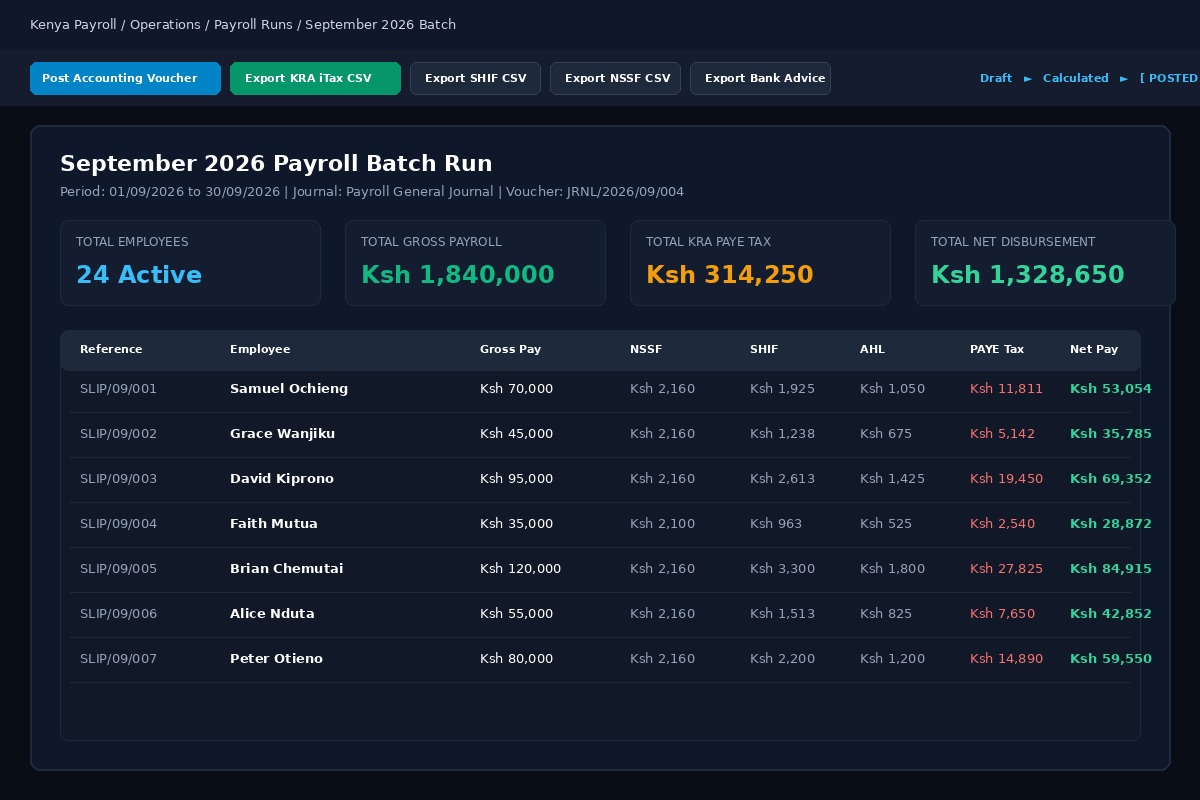Export SHIF CSV file
This screenshot has width=1200, height=800.
point(475,78)
